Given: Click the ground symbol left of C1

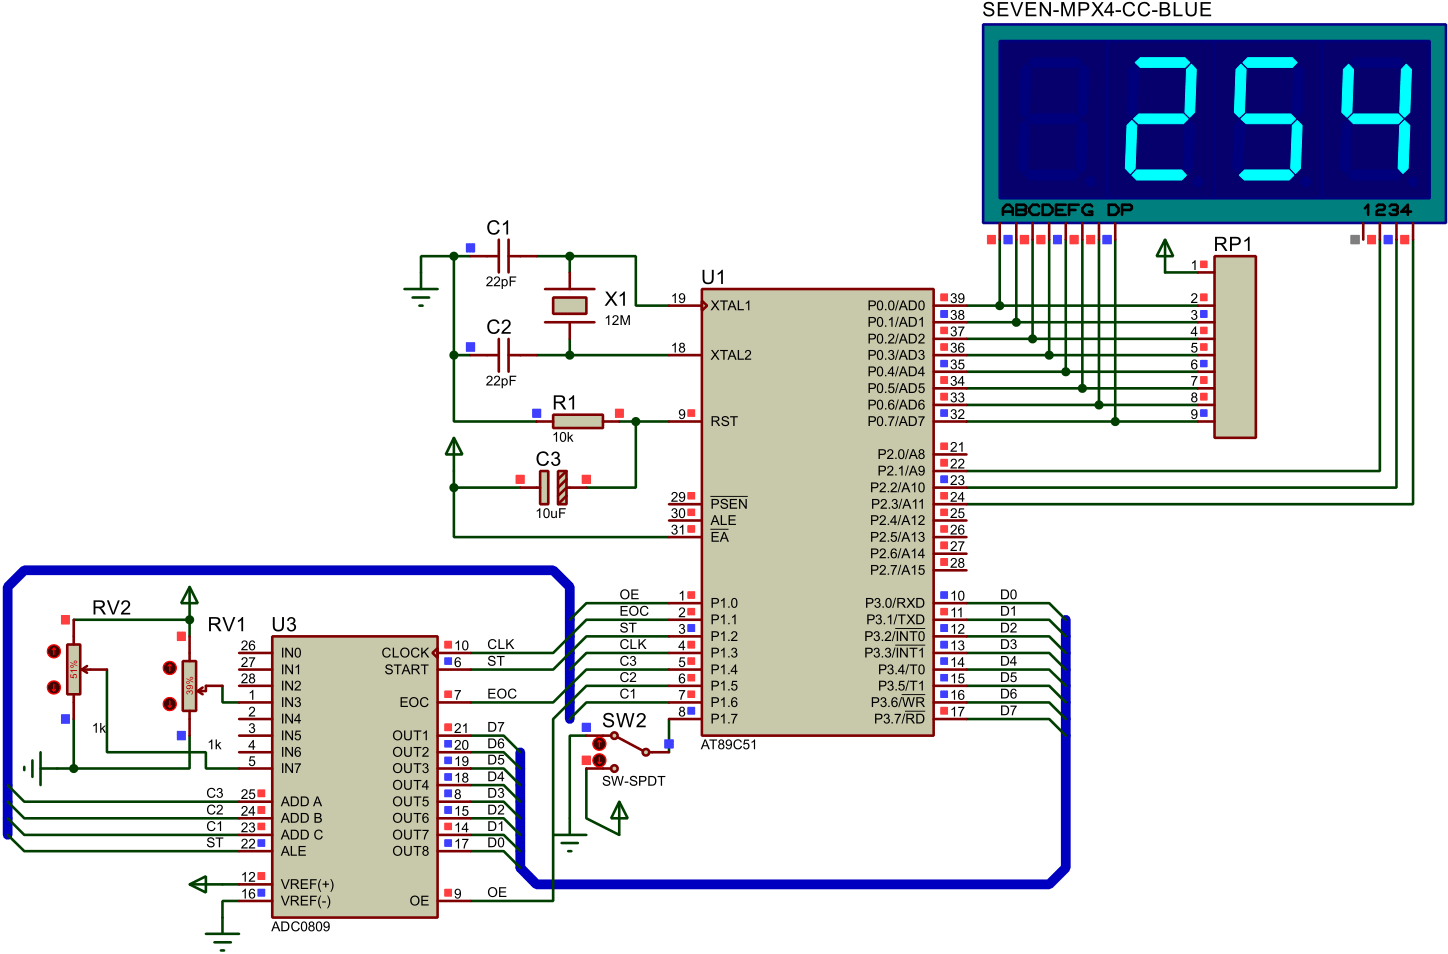Looking at the screenshot, I should click(421, 294).
